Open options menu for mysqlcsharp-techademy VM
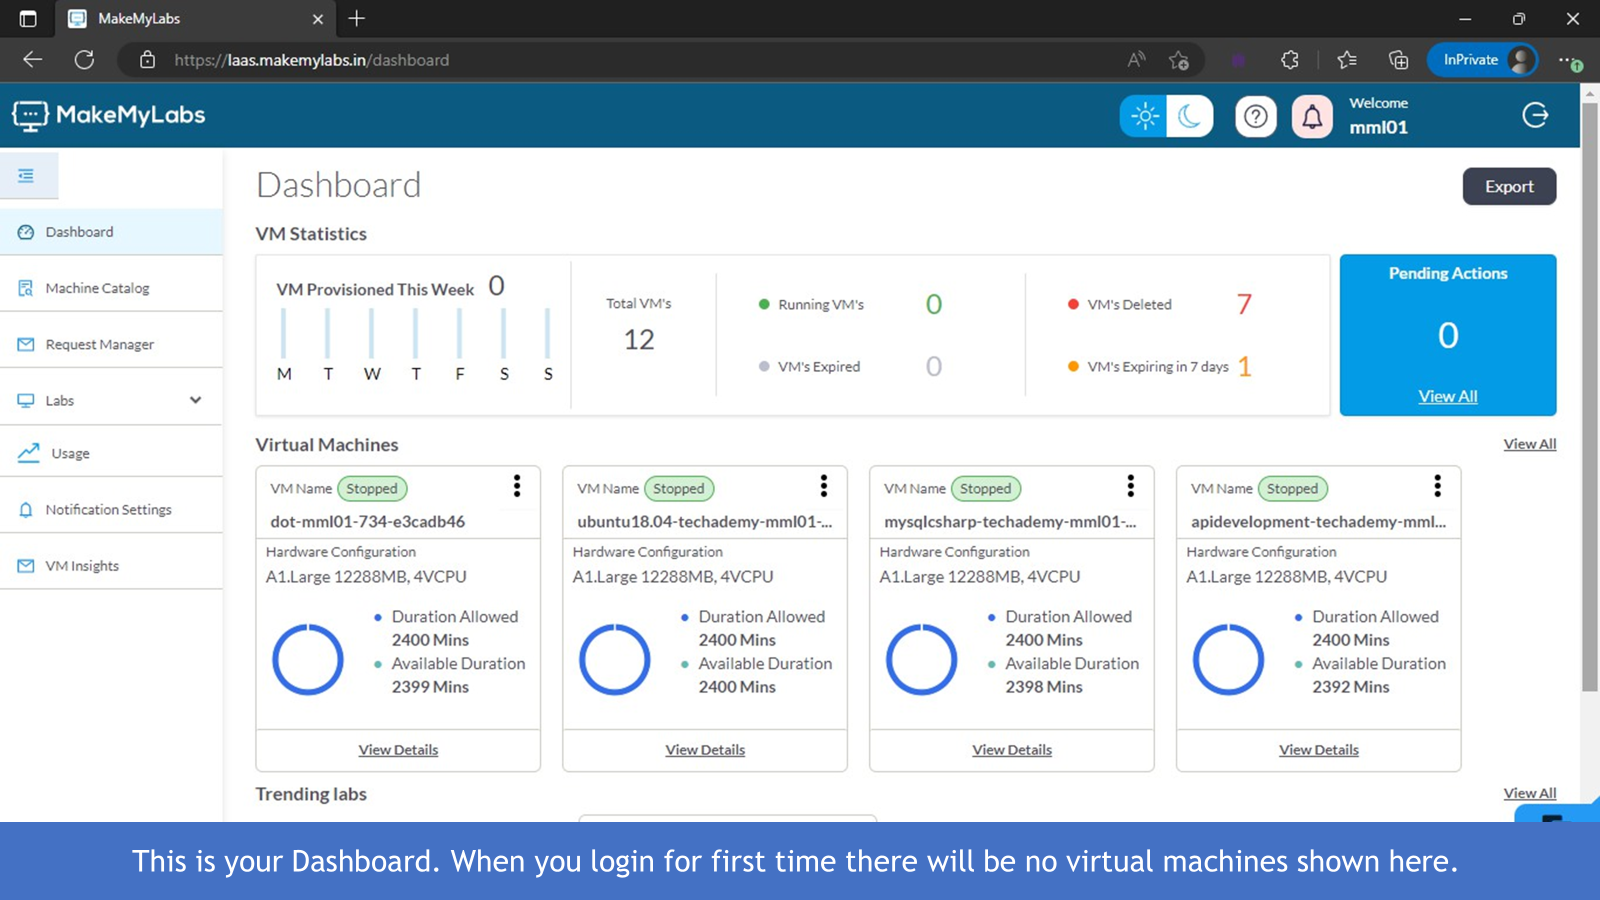Viewport: 1600px width, 900px height. tap(1131, 486)
